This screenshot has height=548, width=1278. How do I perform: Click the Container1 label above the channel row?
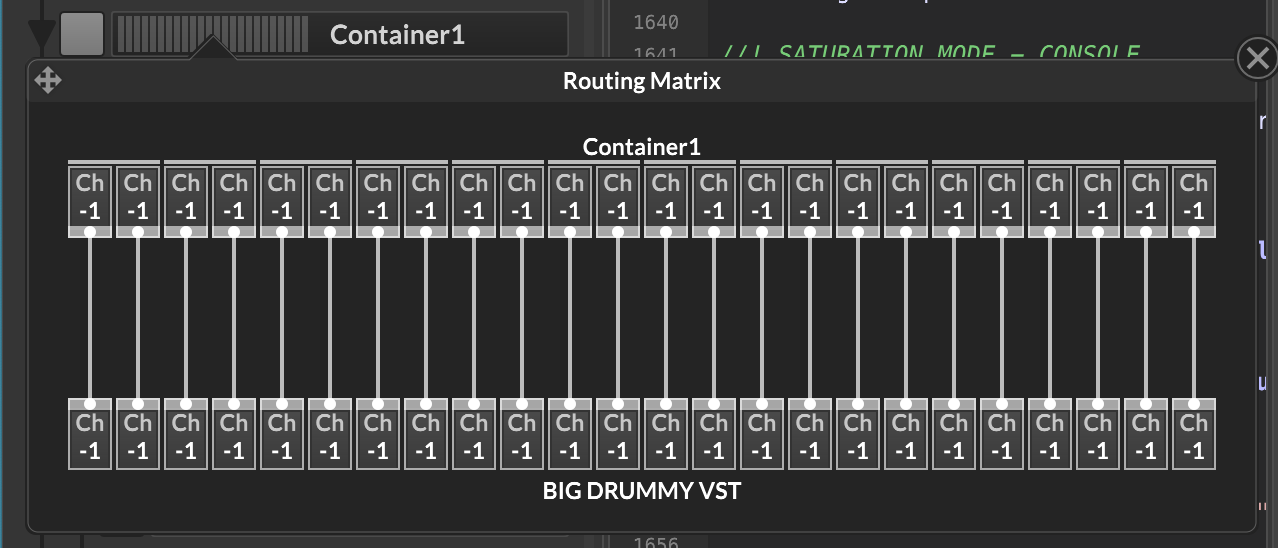coord(641,147)
